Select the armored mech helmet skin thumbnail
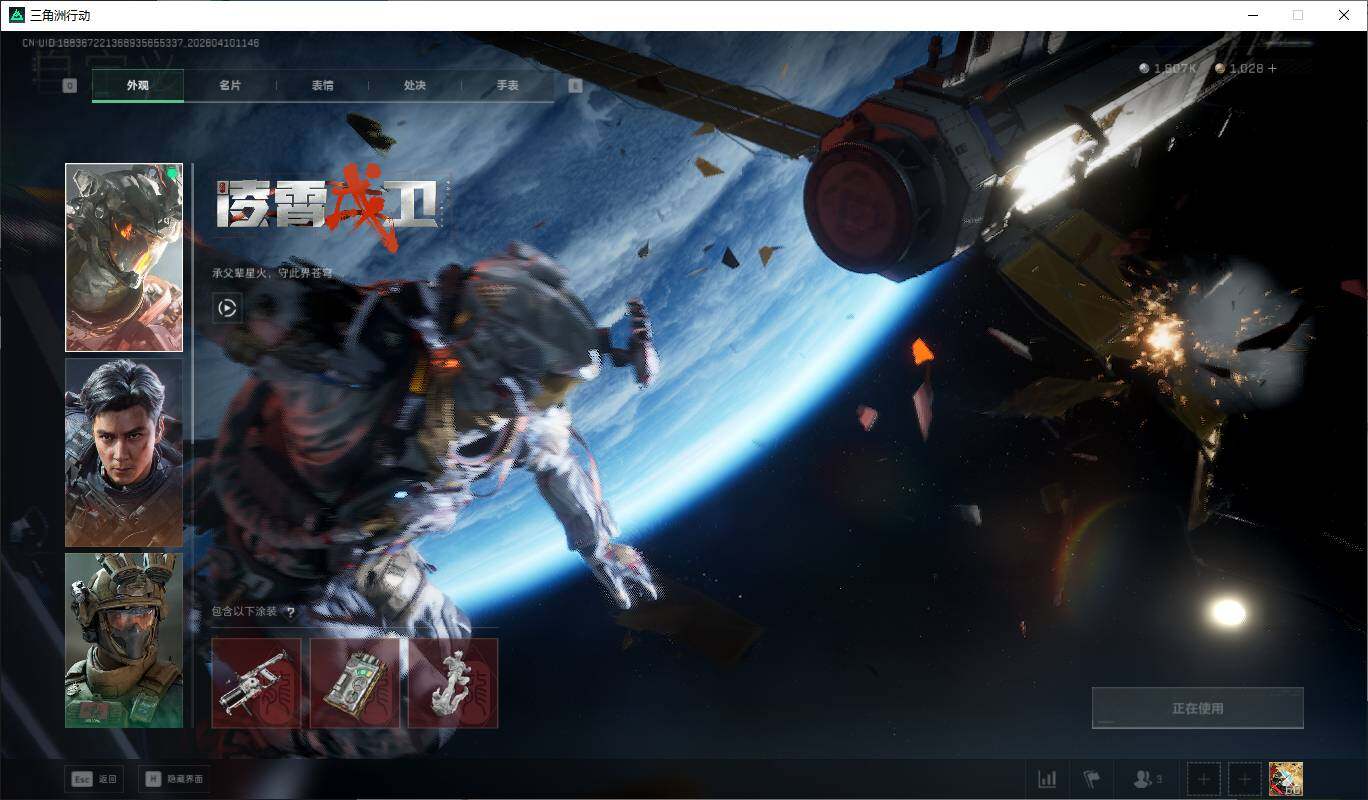 pyautogui.click(x=124, y=258)
